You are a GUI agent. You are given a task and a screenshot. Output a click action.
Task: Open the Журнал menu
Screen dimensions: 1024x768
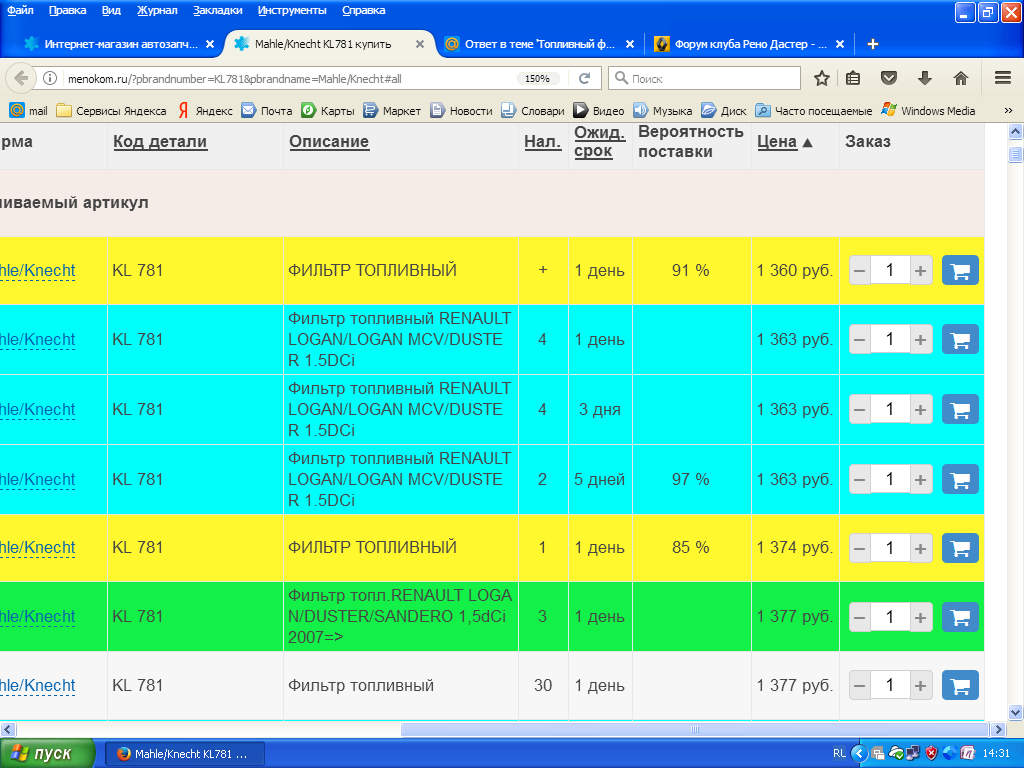tap(157, 10)
